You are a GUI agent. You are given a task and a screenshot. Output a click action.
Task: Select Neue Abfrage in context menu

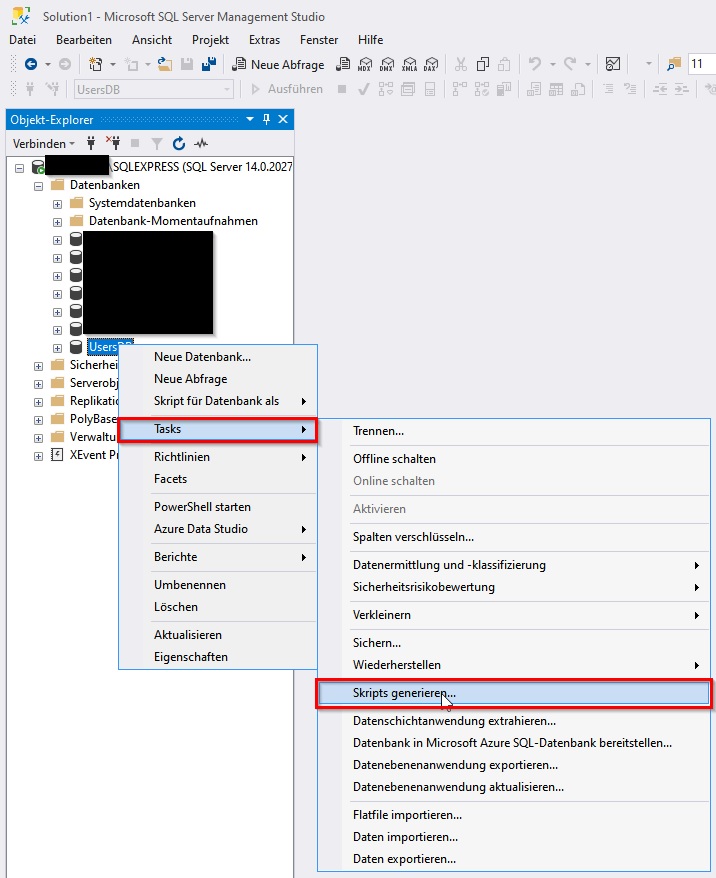(218, 379)
